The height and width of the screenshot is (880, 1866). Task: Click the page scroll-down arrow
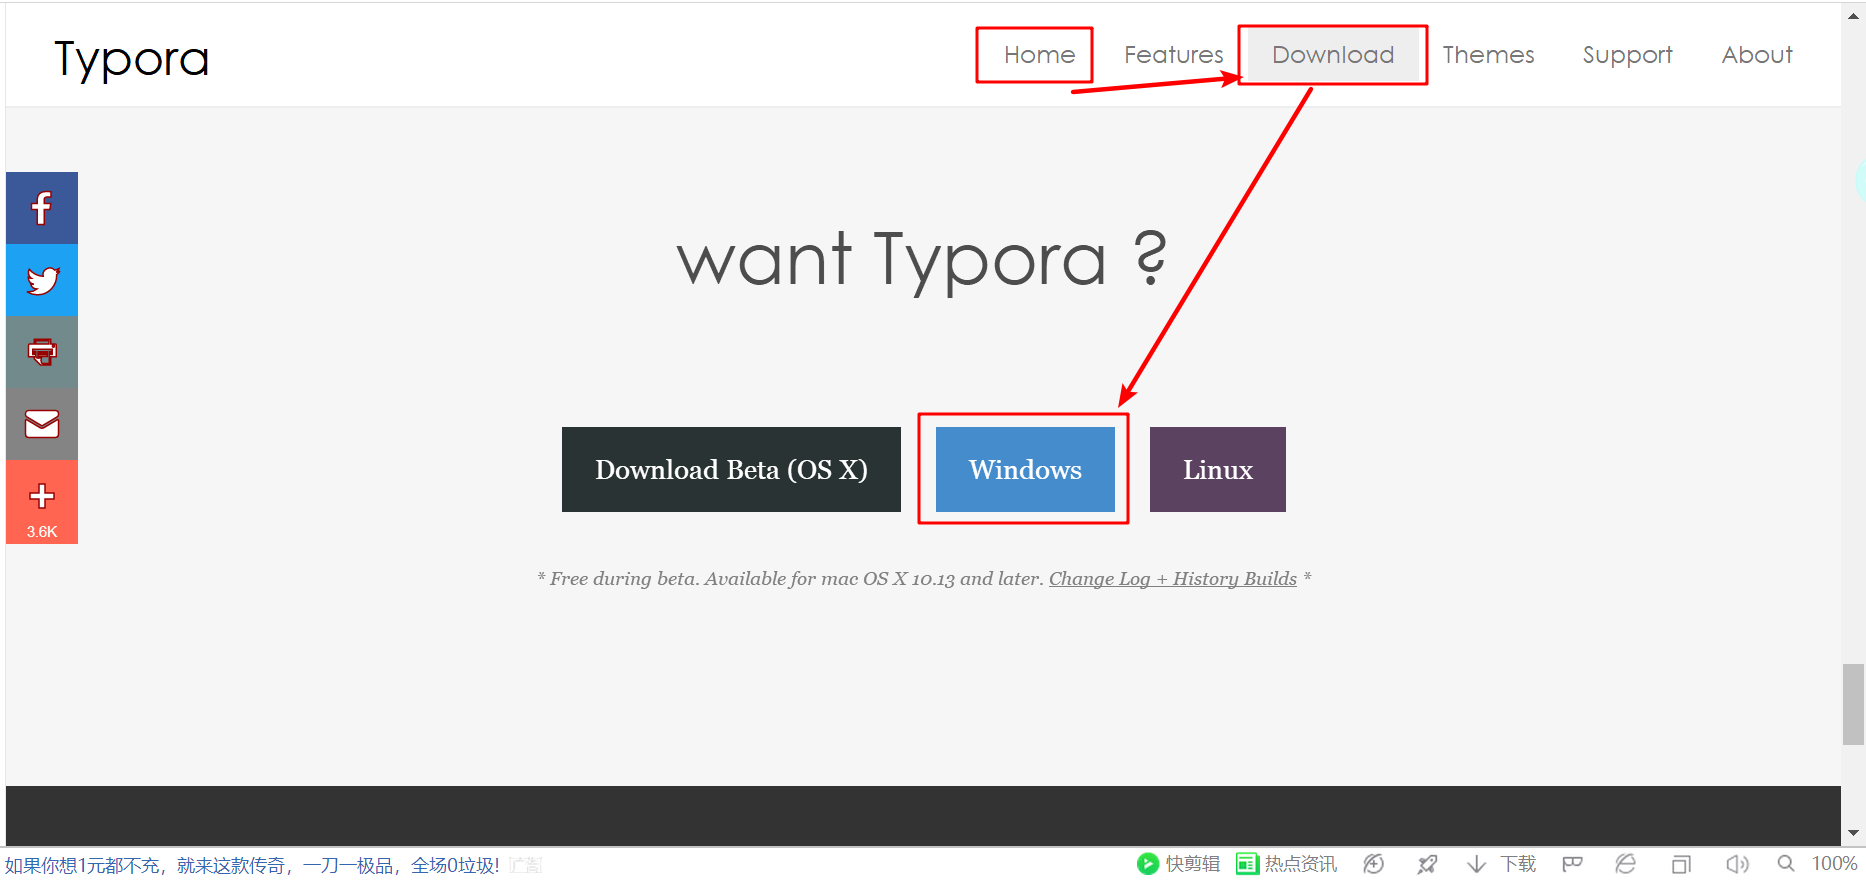click(1853, 833)
